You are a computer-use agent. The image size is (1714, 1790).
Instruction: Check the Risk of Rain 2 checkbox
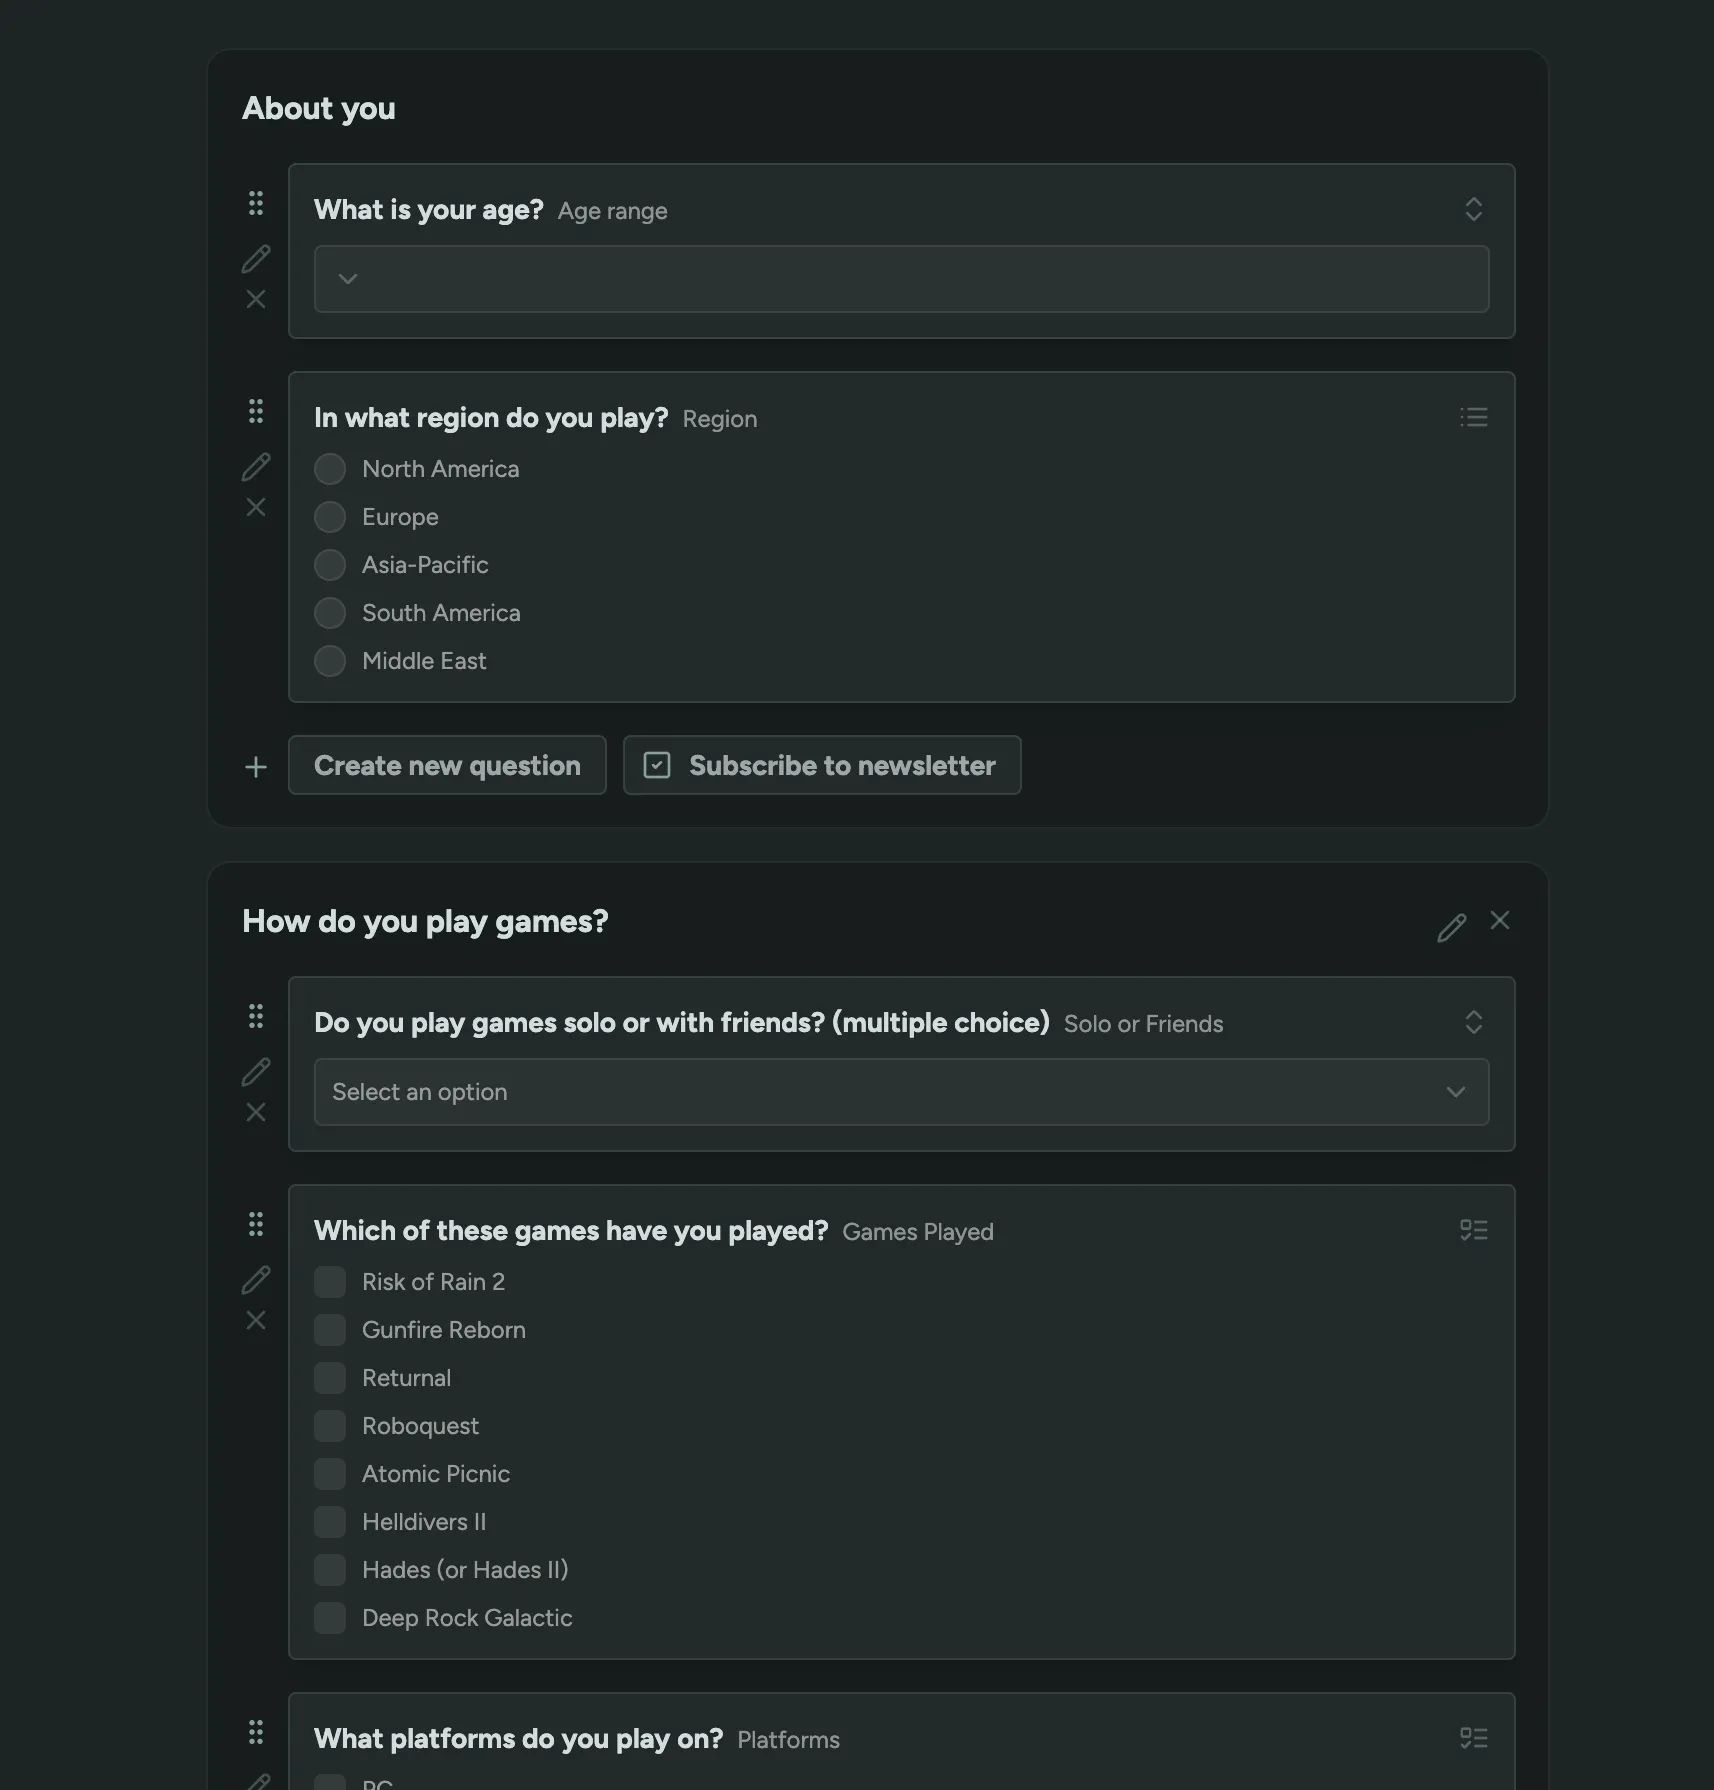coord(329,1281)
